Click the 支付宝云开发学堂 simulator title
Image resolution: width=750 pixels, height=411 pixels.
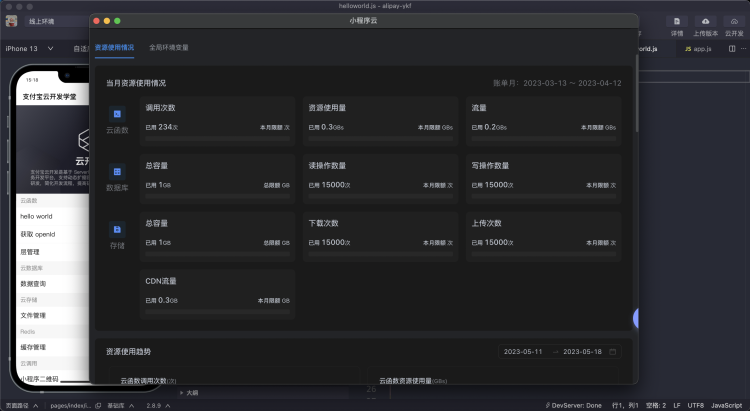[x=49, y=97]
